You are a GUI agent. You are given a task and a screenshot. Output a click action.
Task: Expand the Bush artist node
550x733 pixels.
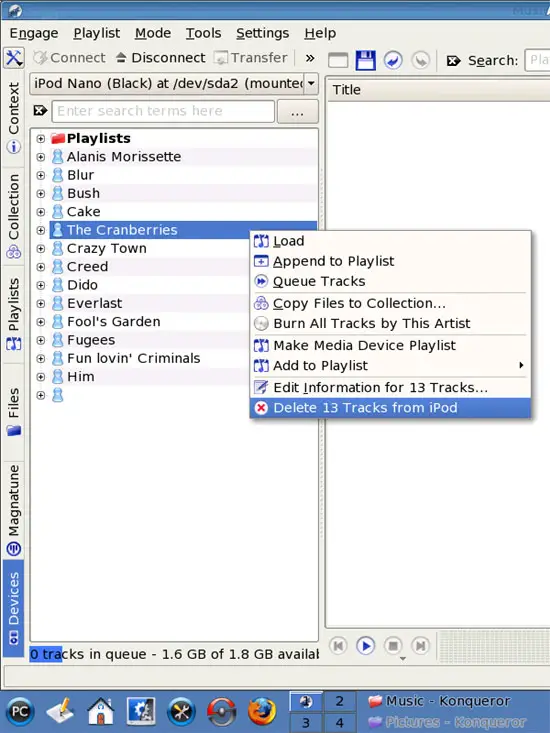point(41,194)
